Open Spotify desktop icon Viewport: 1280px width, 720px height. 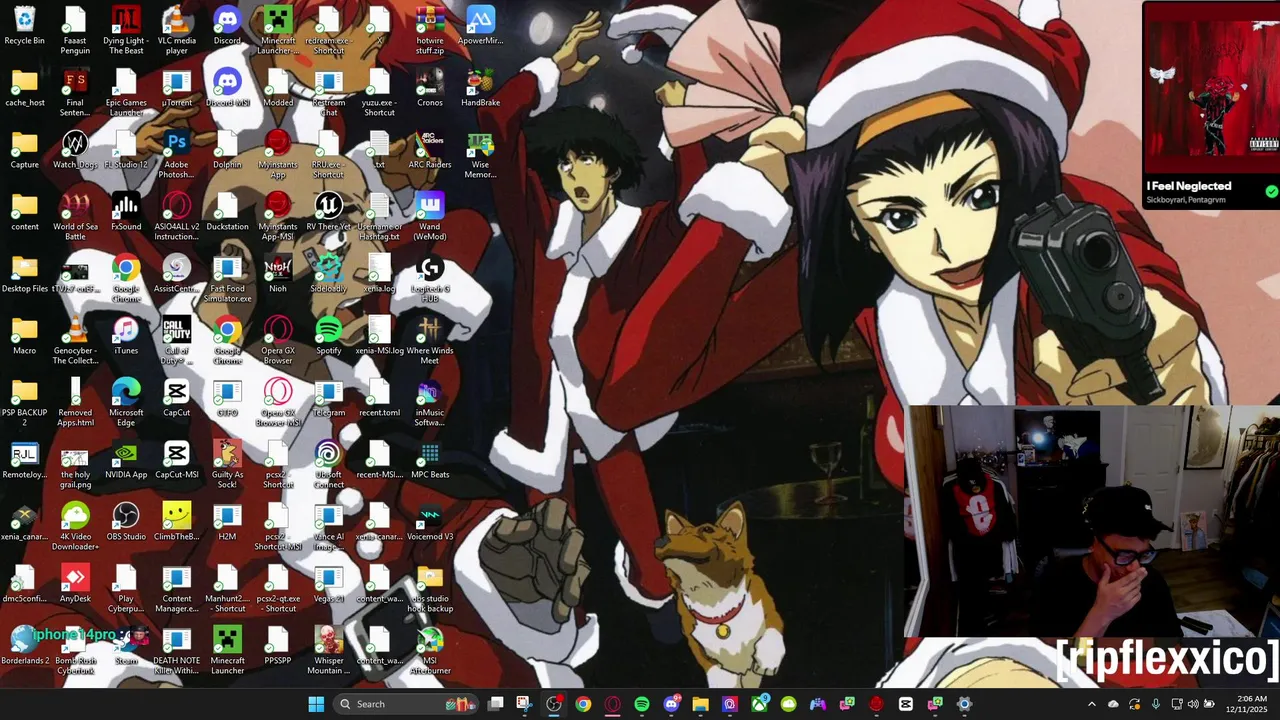pyautogui.click(x=328, y=336)
